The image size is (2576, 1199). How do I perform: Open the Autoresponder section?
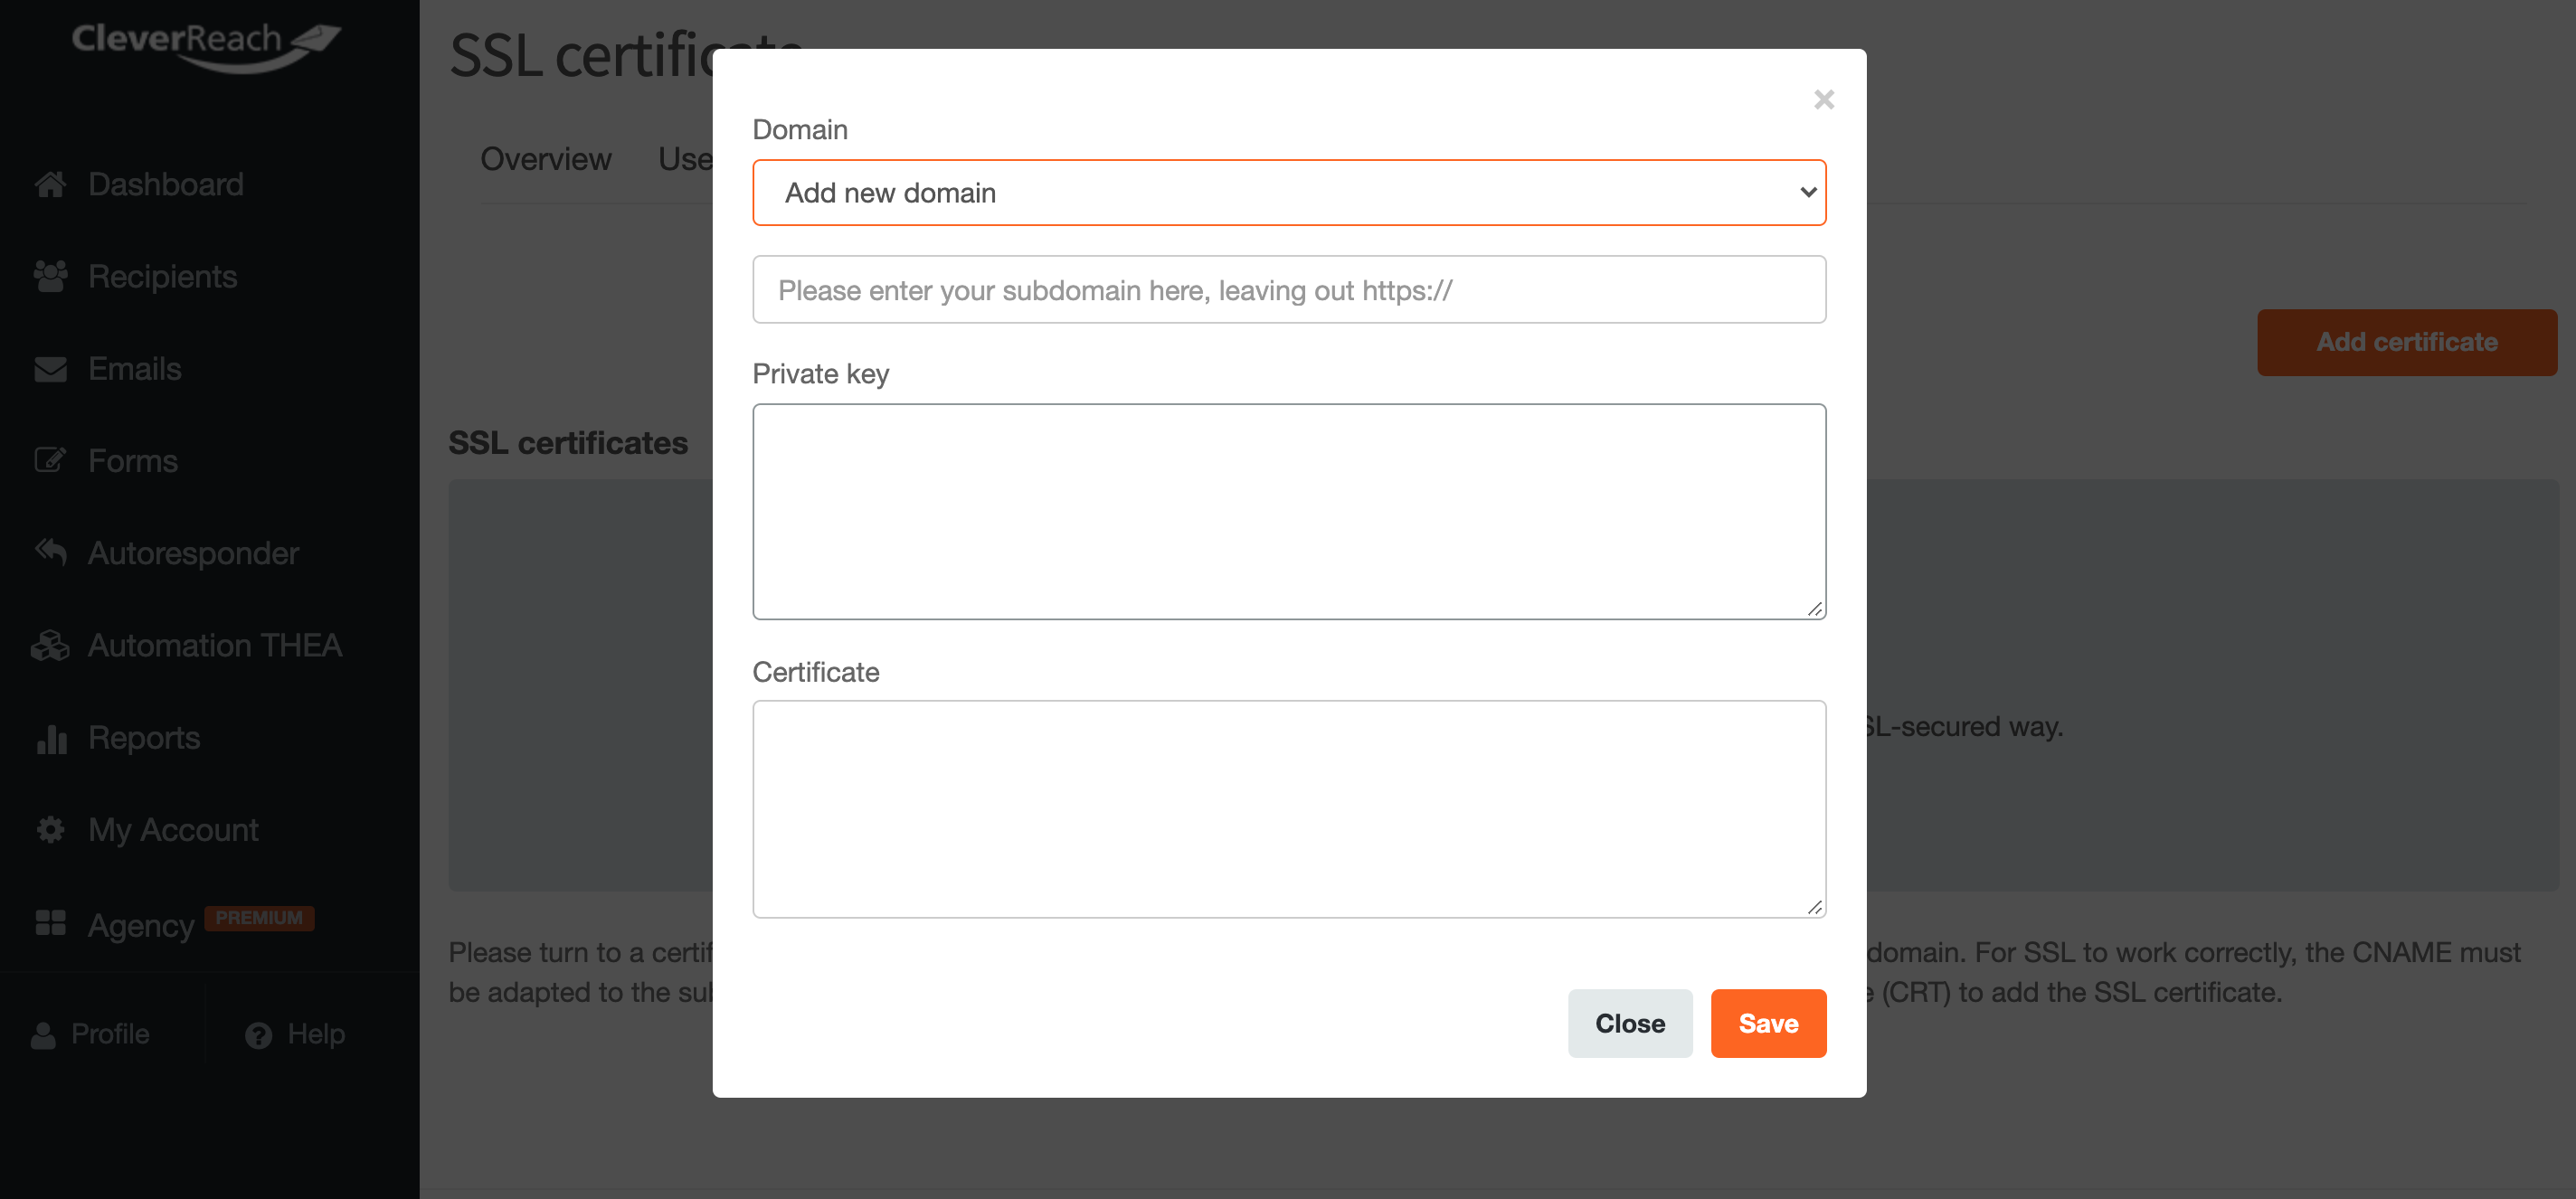click(x=194, y=553)
